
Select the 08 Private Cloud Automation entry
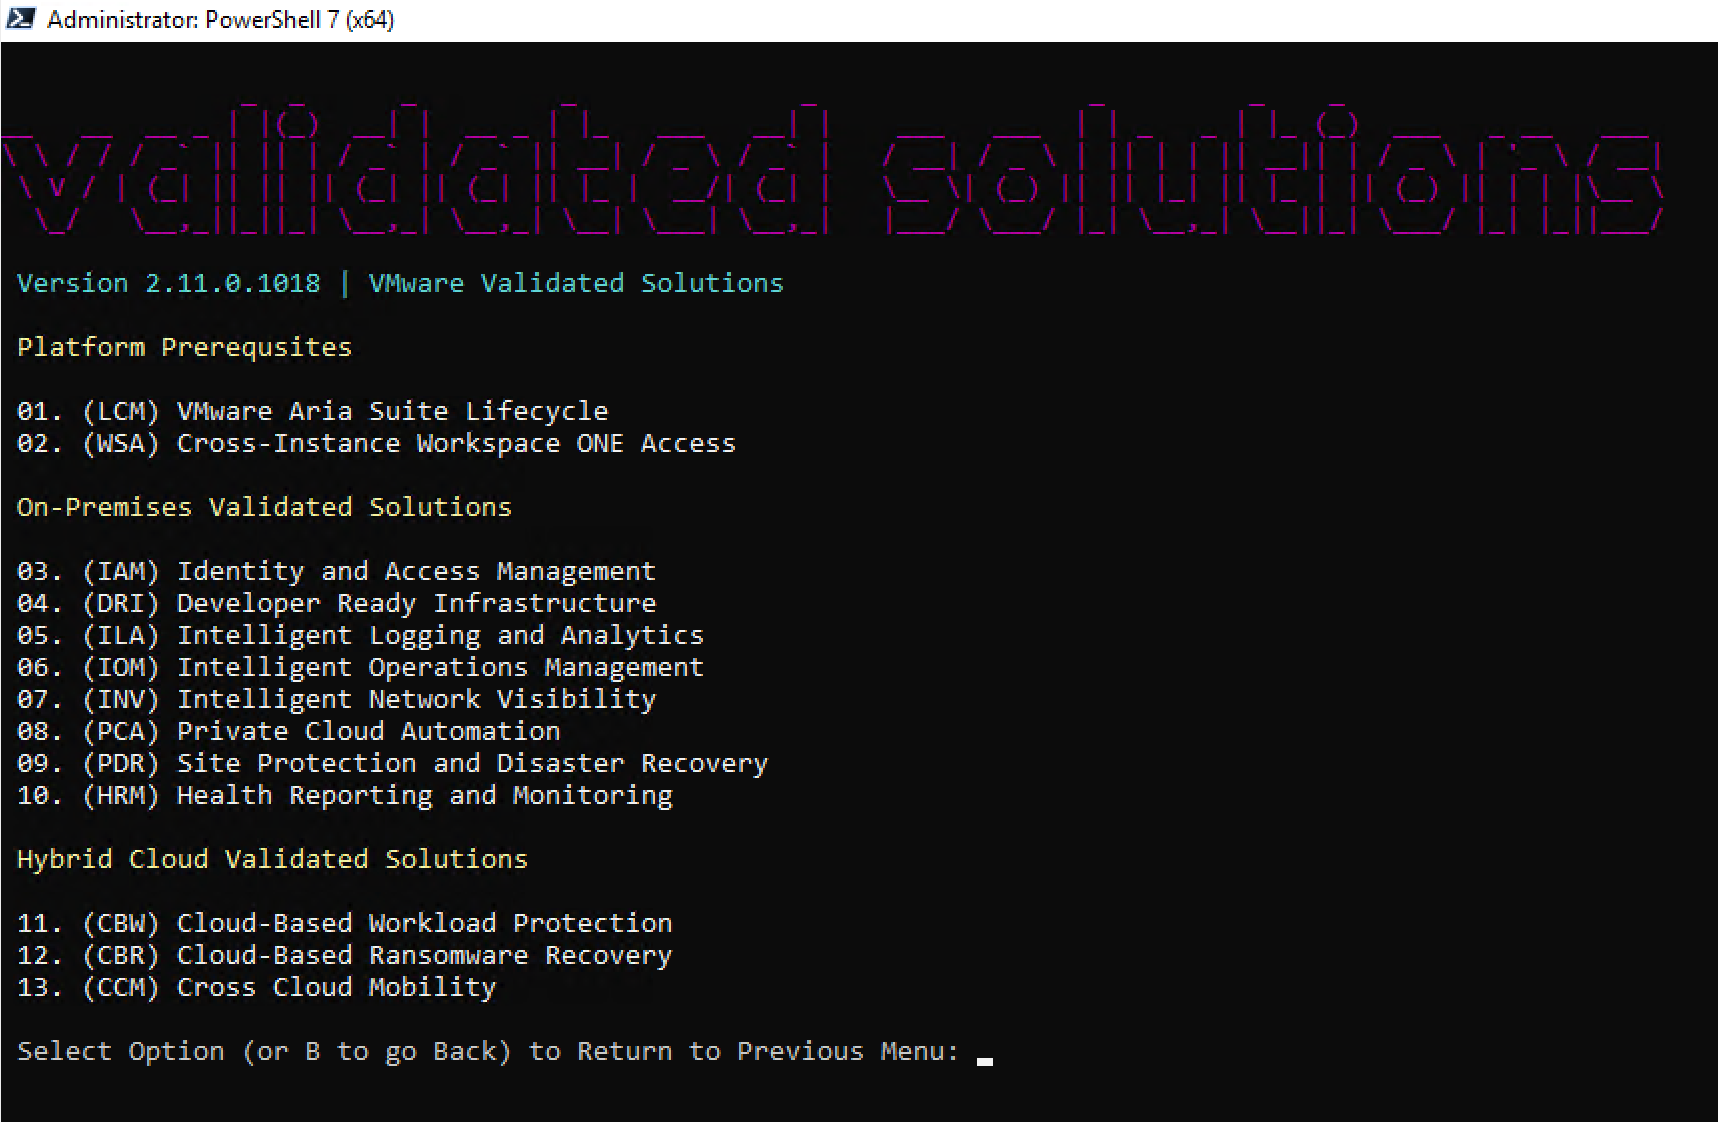[288, 732]
